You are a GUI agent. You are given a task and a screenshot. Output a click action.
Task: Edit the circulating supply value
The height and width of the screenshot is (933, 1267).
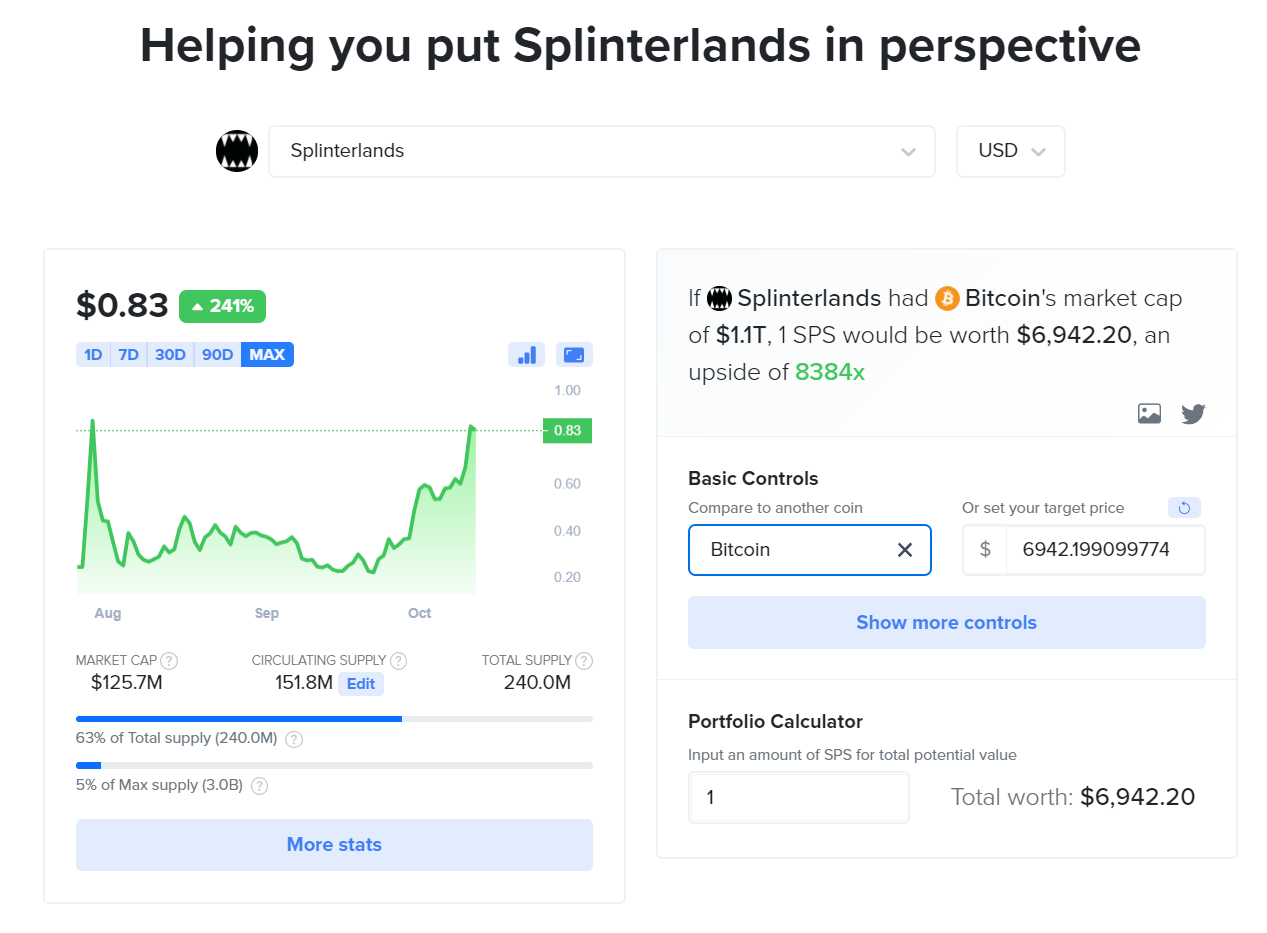361,684
